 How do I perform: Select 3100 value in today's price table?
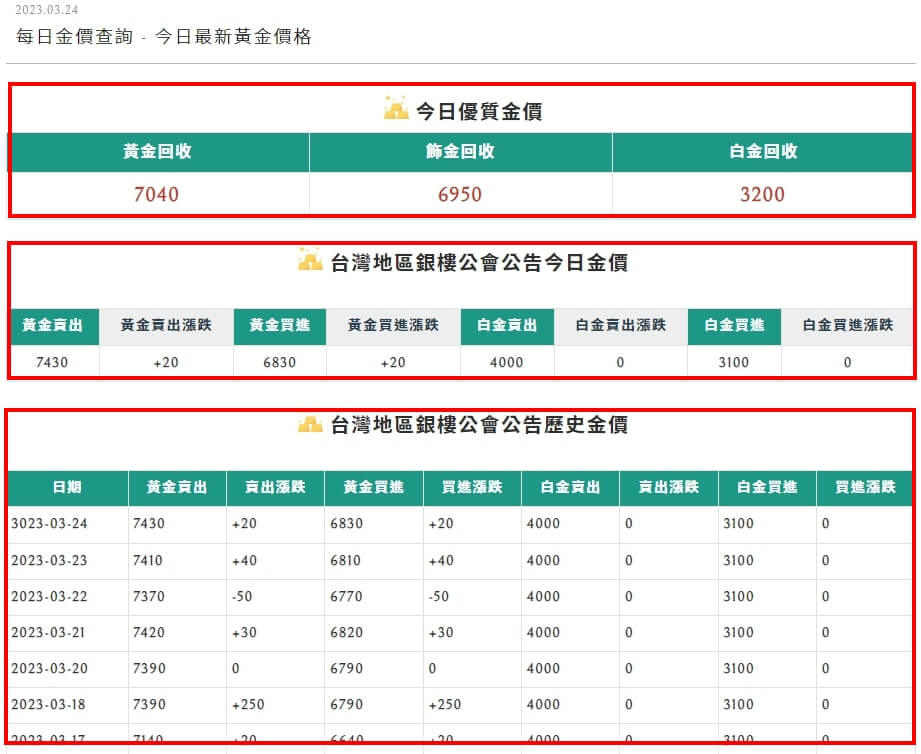tap(734, 362)
